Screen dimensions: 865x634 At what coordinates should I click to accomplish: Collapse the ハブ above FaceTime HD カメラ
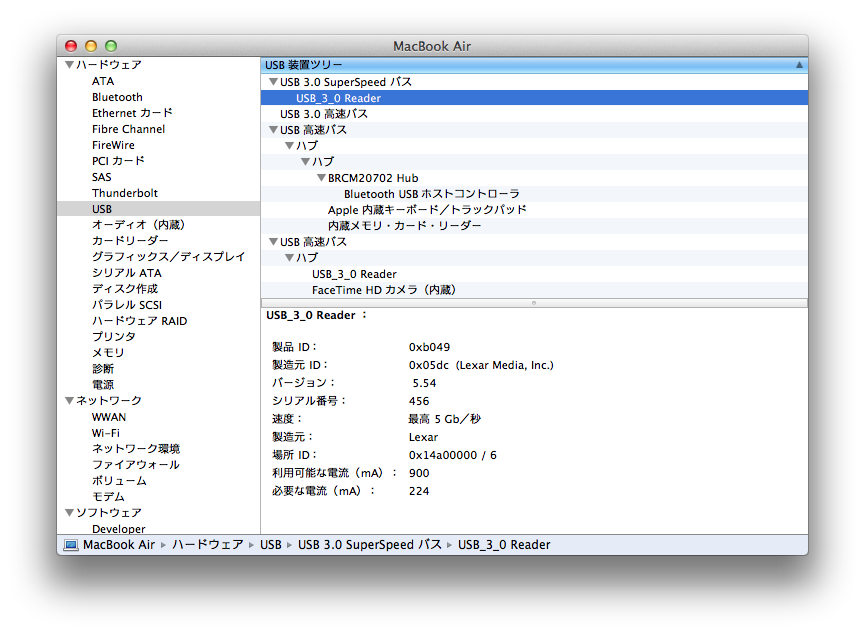(289, 258)
